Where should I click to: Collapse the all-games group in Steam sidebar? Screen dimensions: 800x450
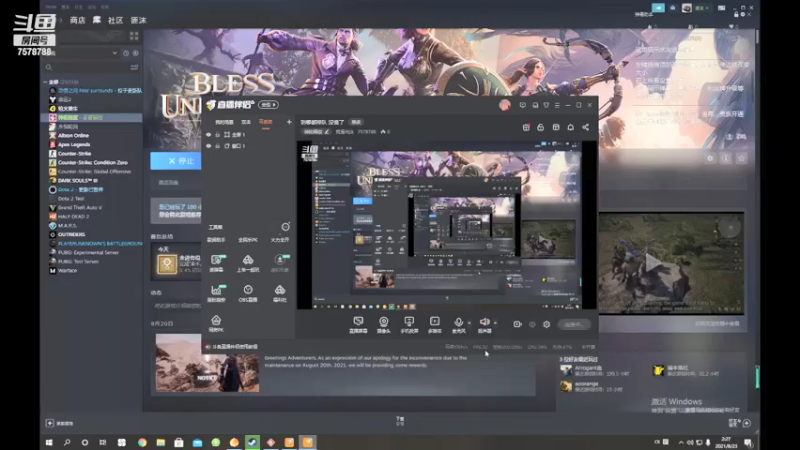pyautogui.click(x=45, y=82)
